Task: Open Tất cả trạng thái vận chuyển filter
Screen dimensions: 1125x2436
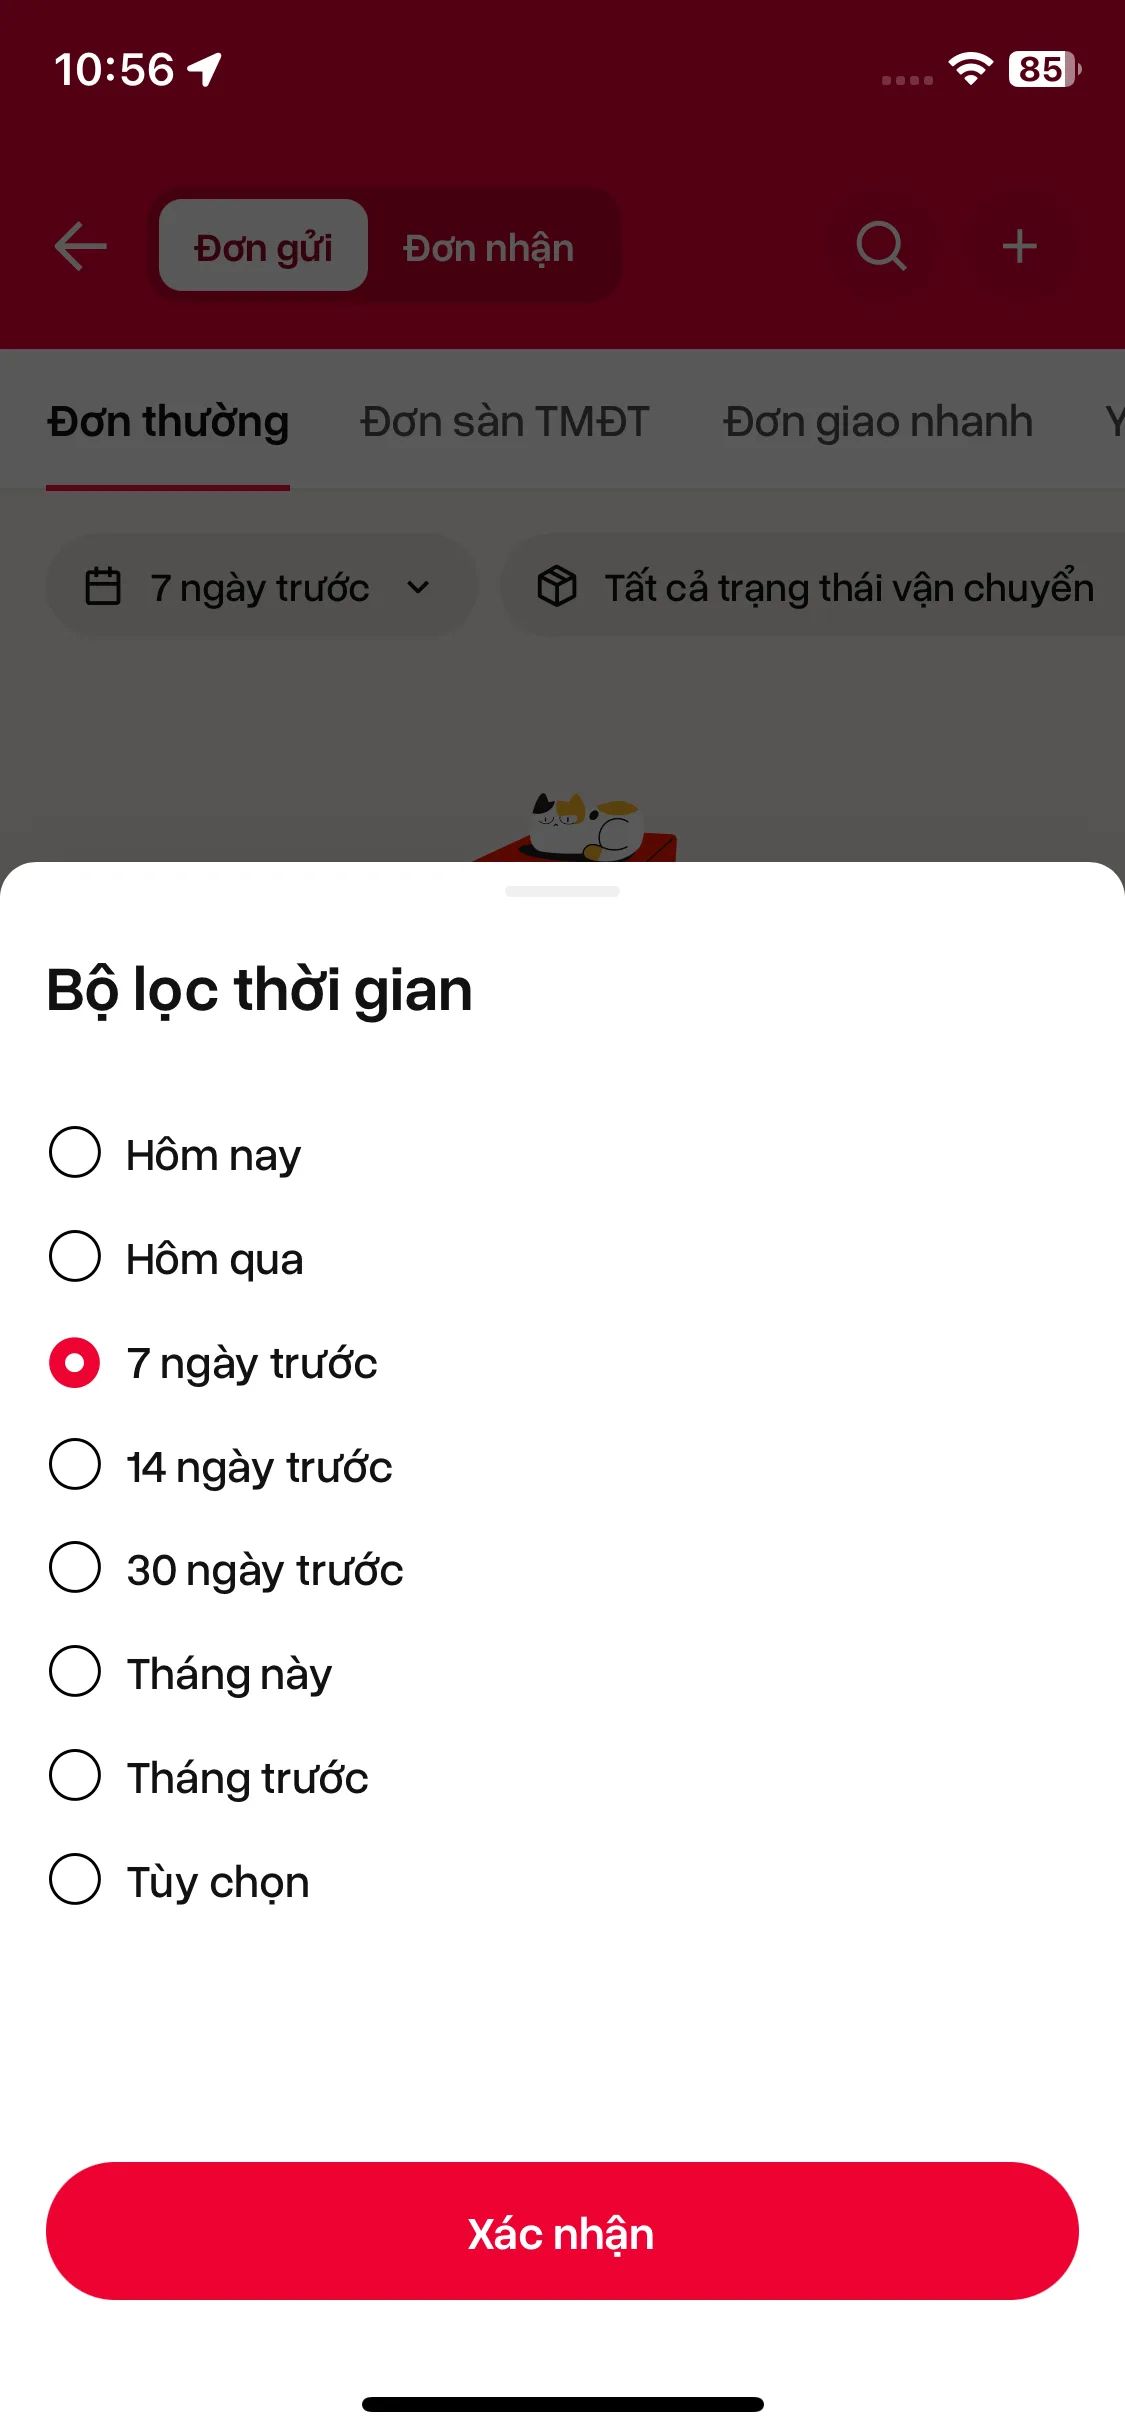Action: 848,587
